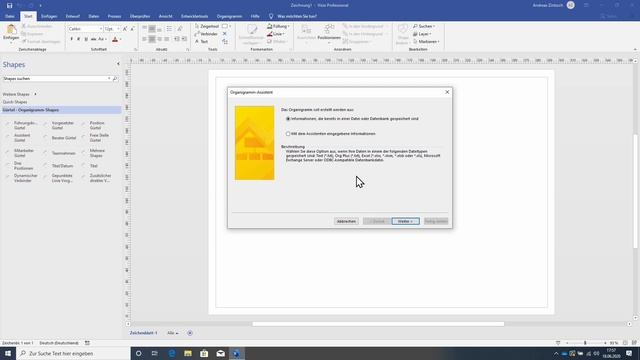640x360 pixels.
Task: Click the bullet list icon in Absatz
Action: pos(169,29)
